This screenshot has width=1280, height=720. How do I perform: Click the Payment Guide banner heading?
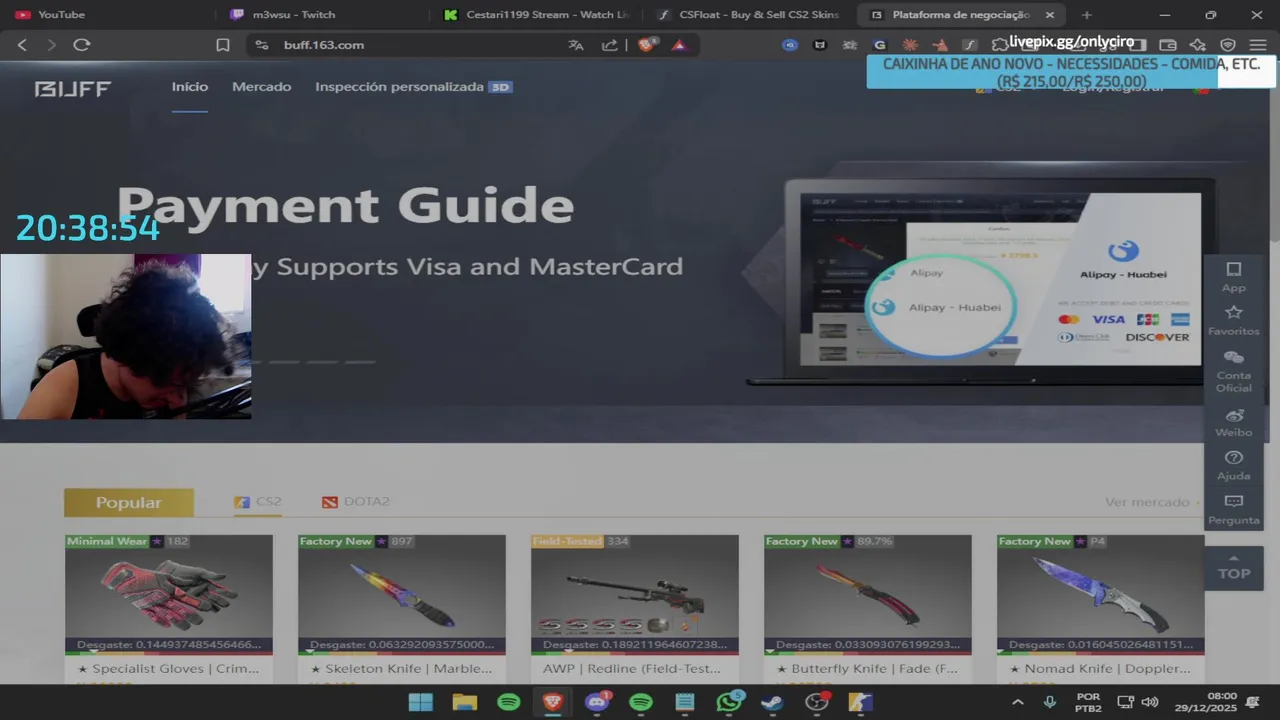tap(345, 206)
